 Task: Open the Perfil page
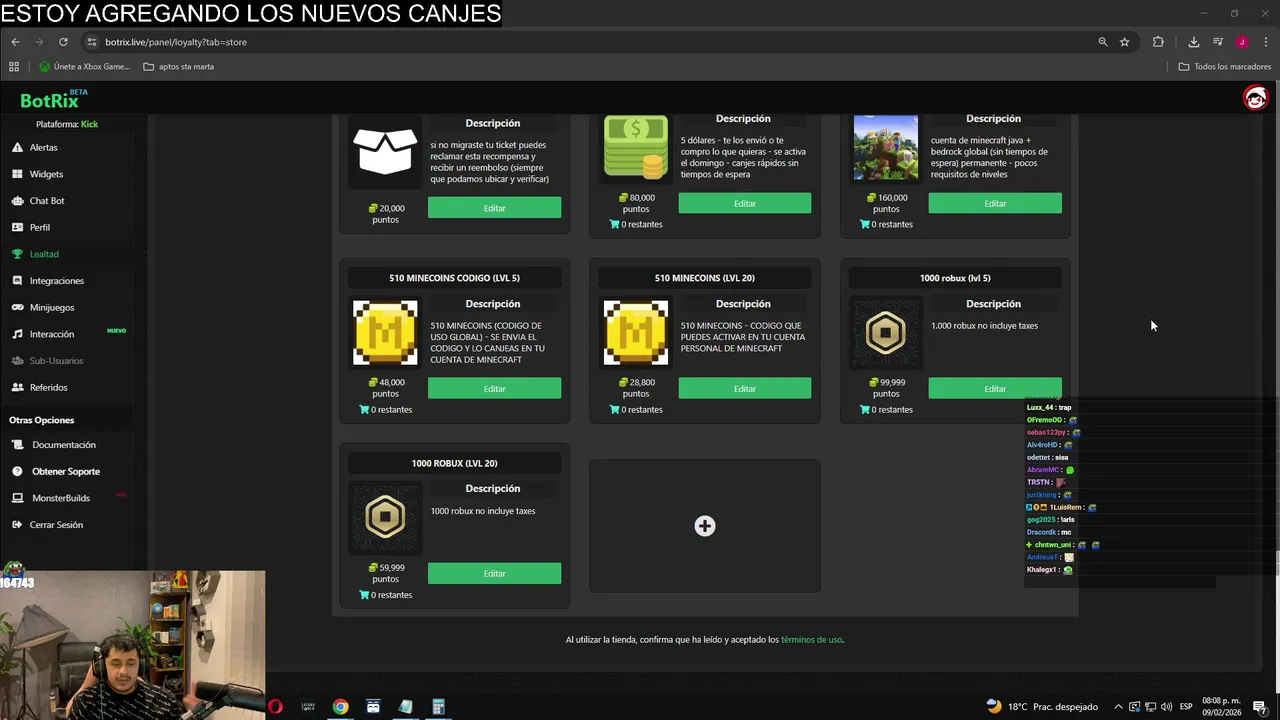39,227
